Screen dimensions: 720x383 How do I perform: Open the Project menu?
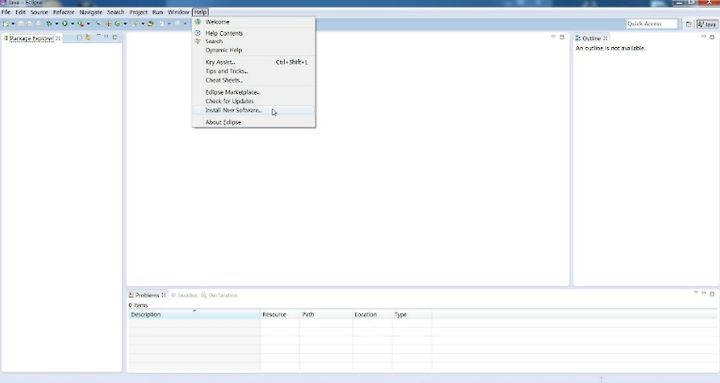click(138, 12)
